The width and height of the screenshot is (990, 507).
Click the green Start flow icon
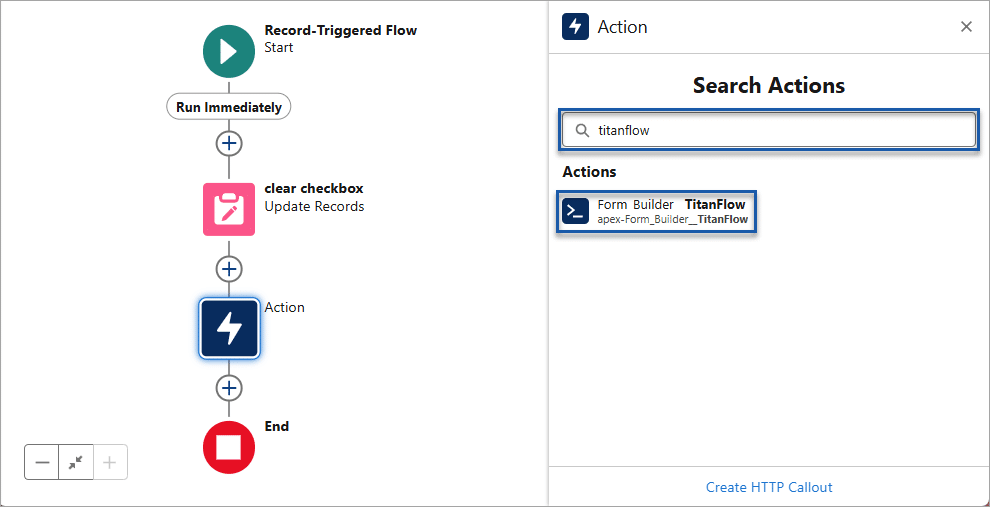pos(229,51)
